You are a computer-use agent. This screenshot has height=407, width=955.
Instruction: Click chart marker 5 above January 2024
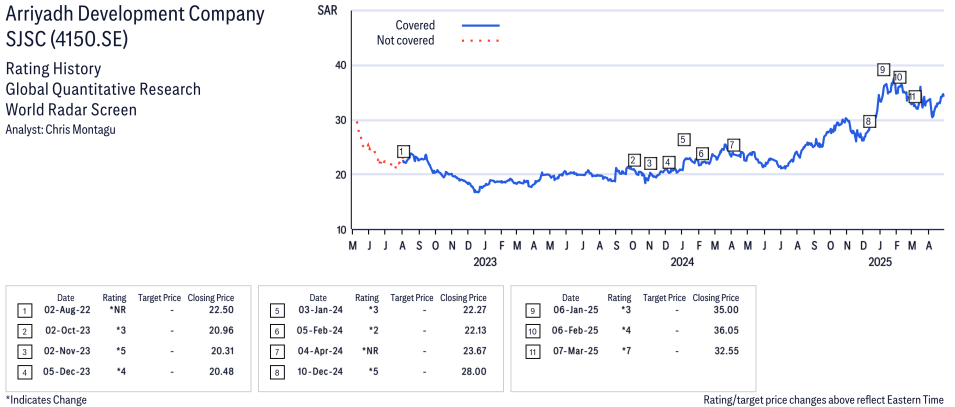[684, 140]
